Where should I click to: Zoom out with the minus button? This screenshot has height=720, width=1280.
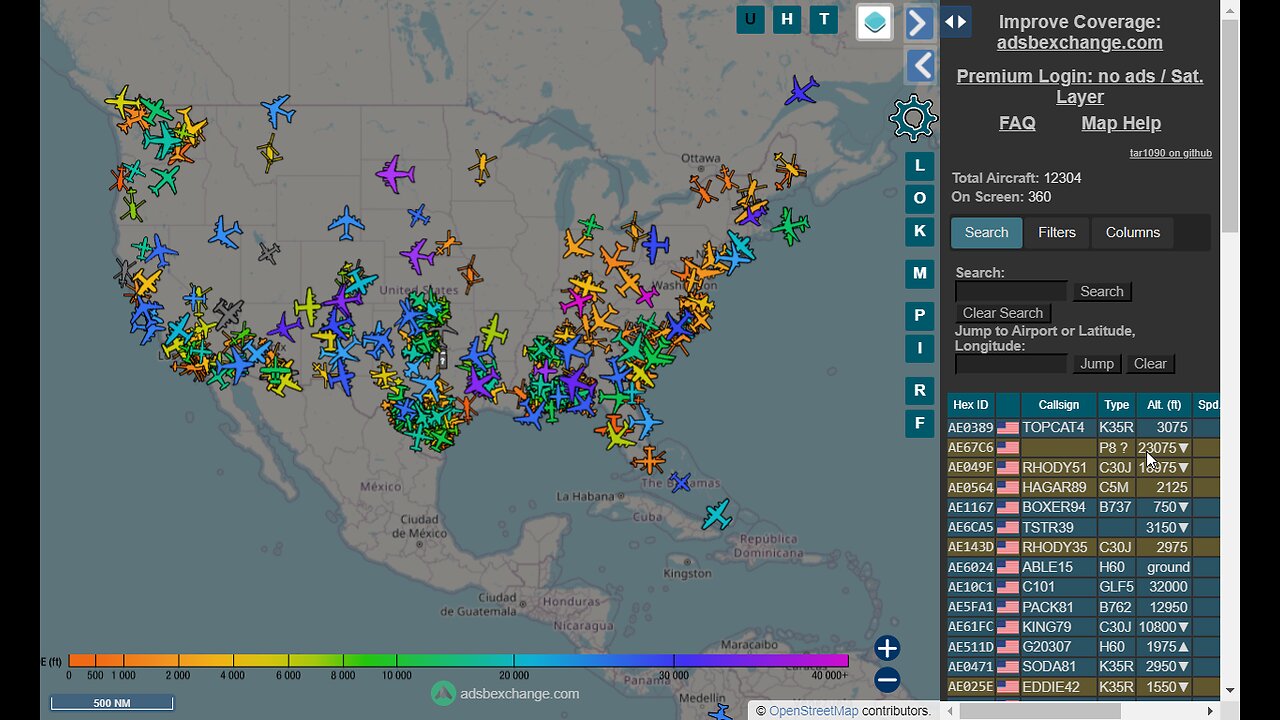(887, 680)
